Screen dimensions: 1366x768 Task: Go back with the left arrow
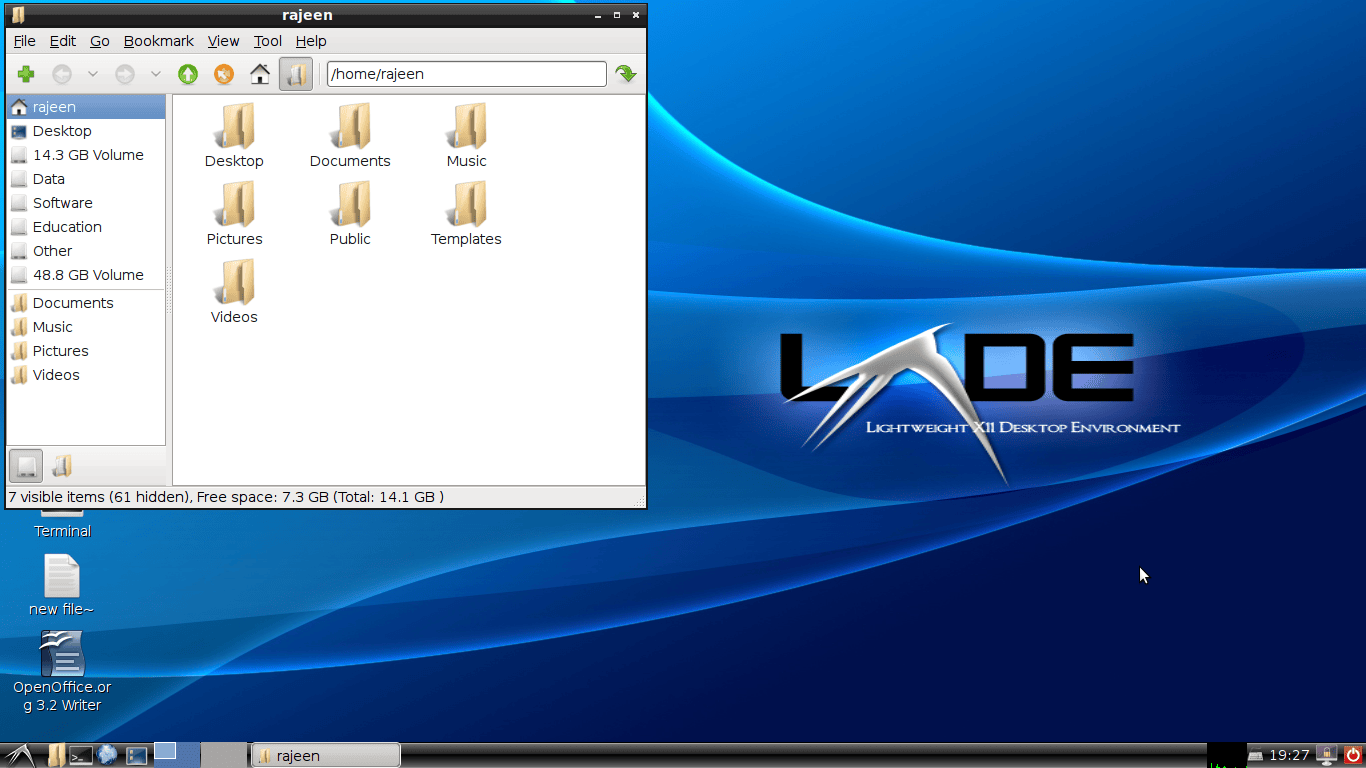(62, 74)
